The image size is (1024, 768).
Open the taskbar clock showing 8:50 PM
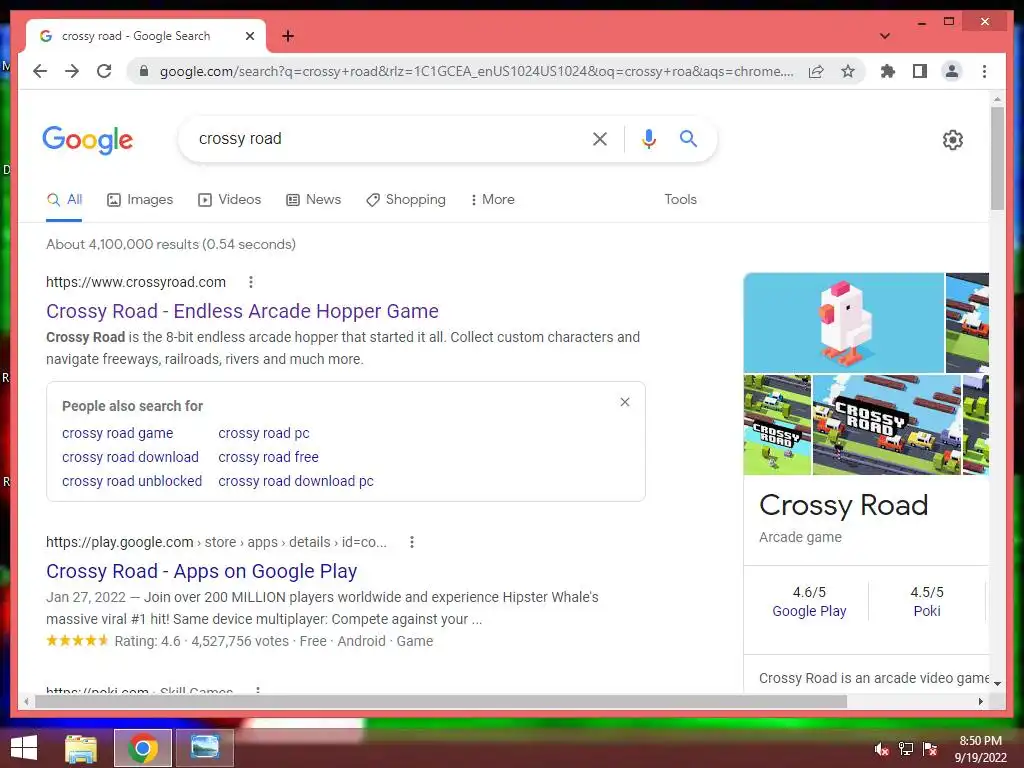980,749
